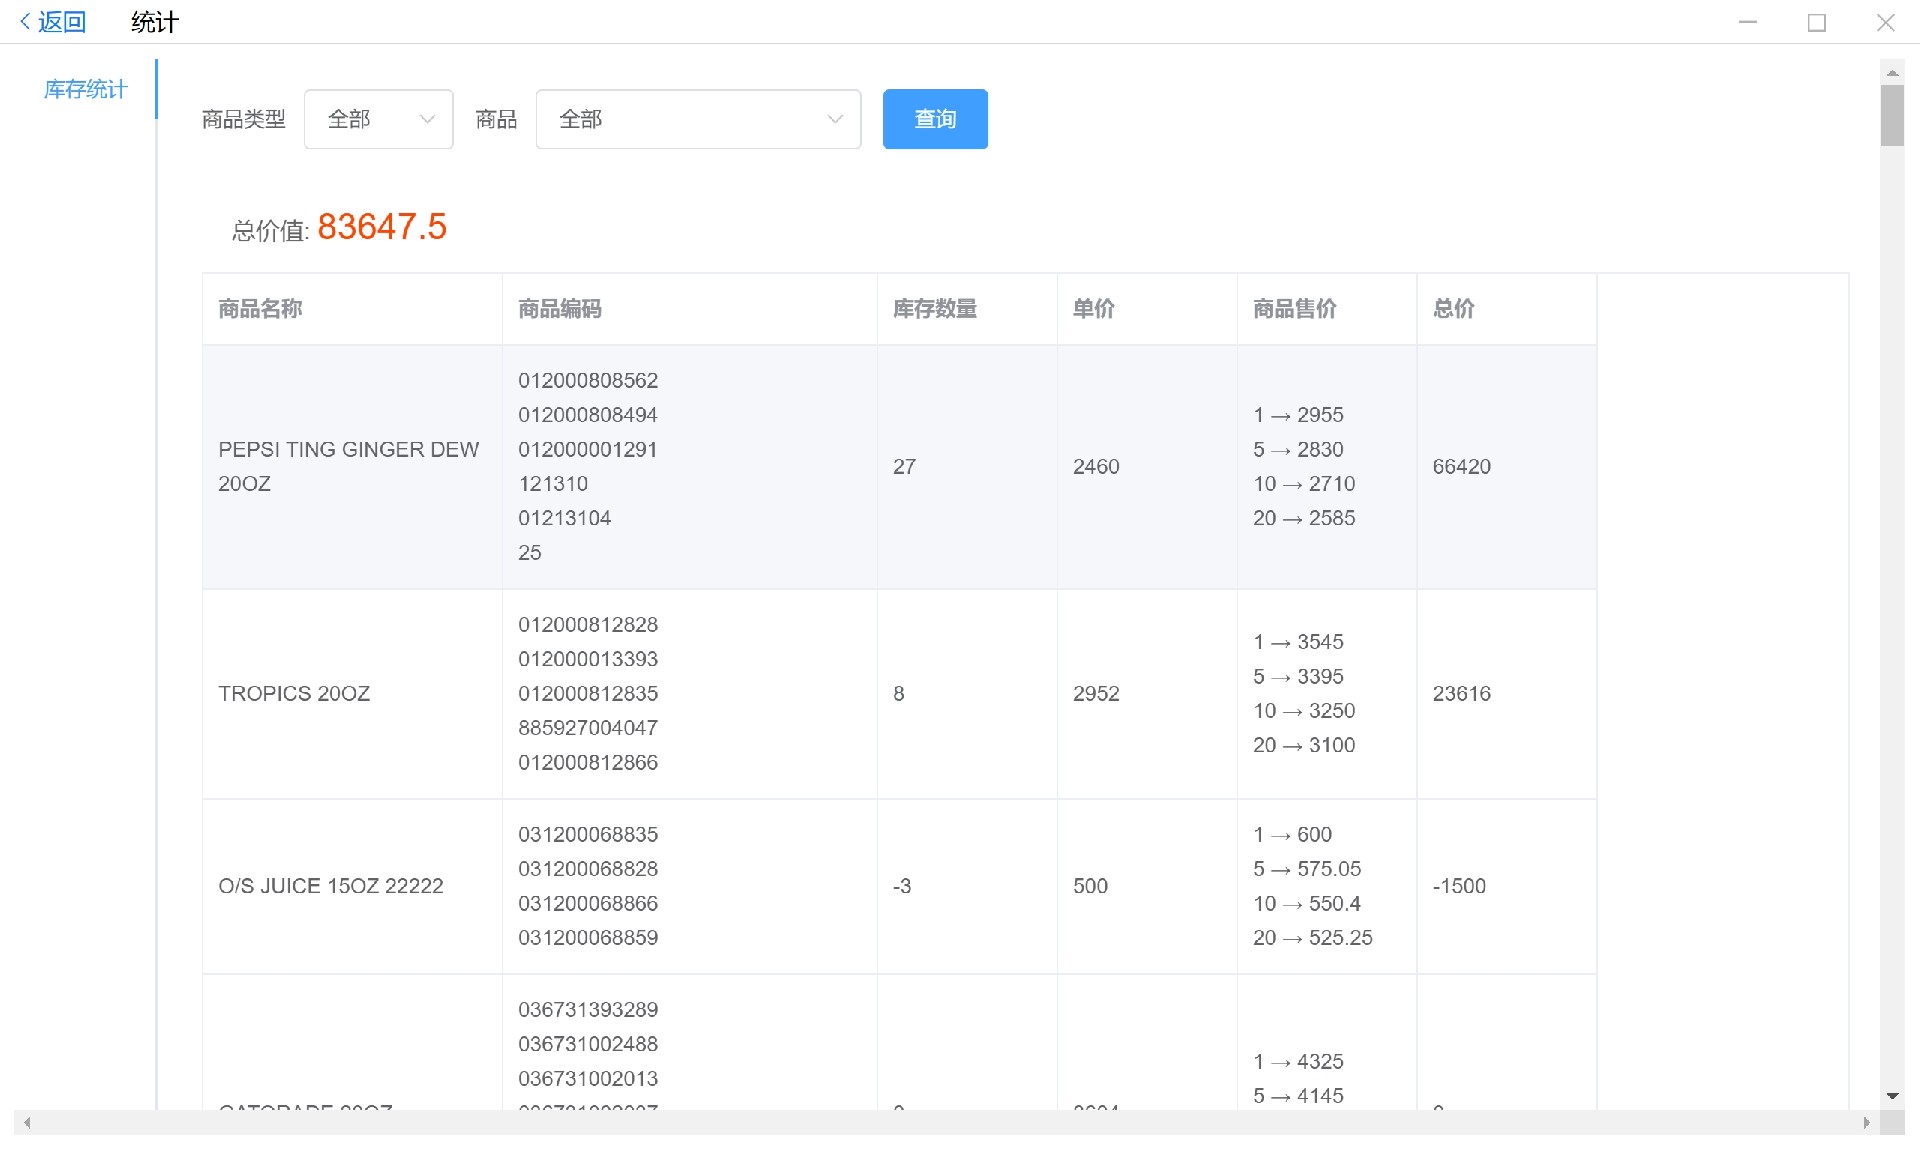This screenshot has width=1920, height=1150.
Task: Click the 商品名称 column header
Action: click(260, 309)
